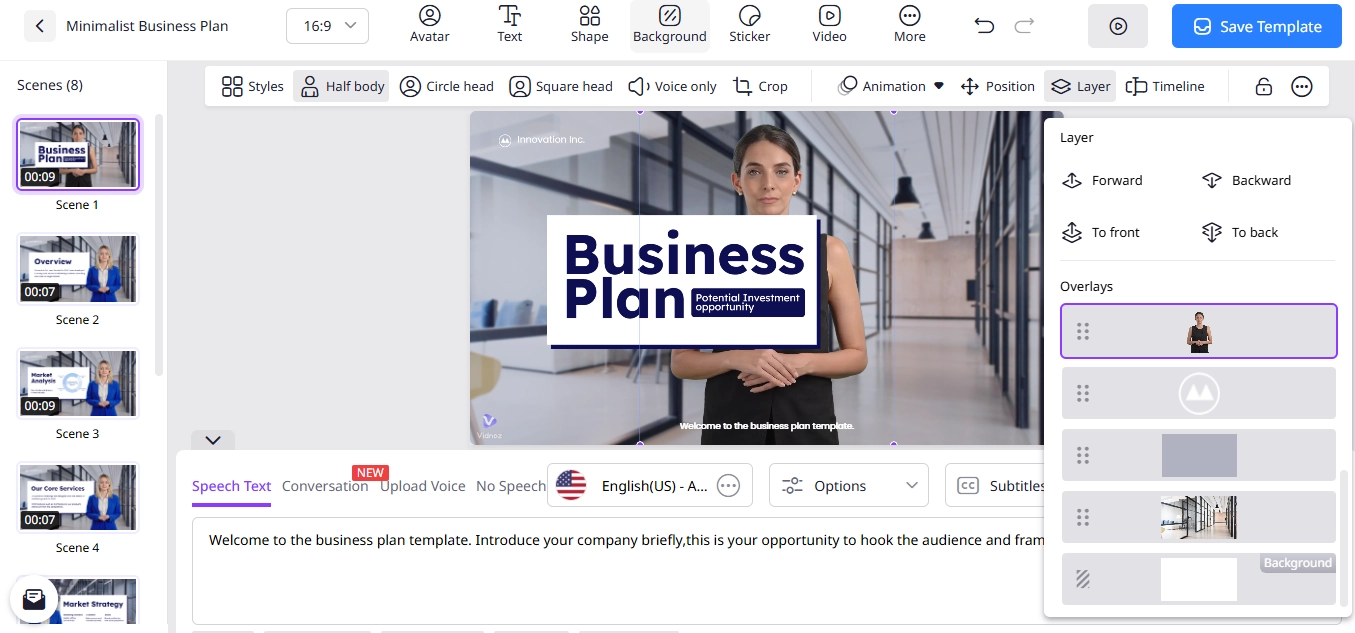Click the undo arrow
This screenshot has width=1355, height=633.
coord(984,26)
